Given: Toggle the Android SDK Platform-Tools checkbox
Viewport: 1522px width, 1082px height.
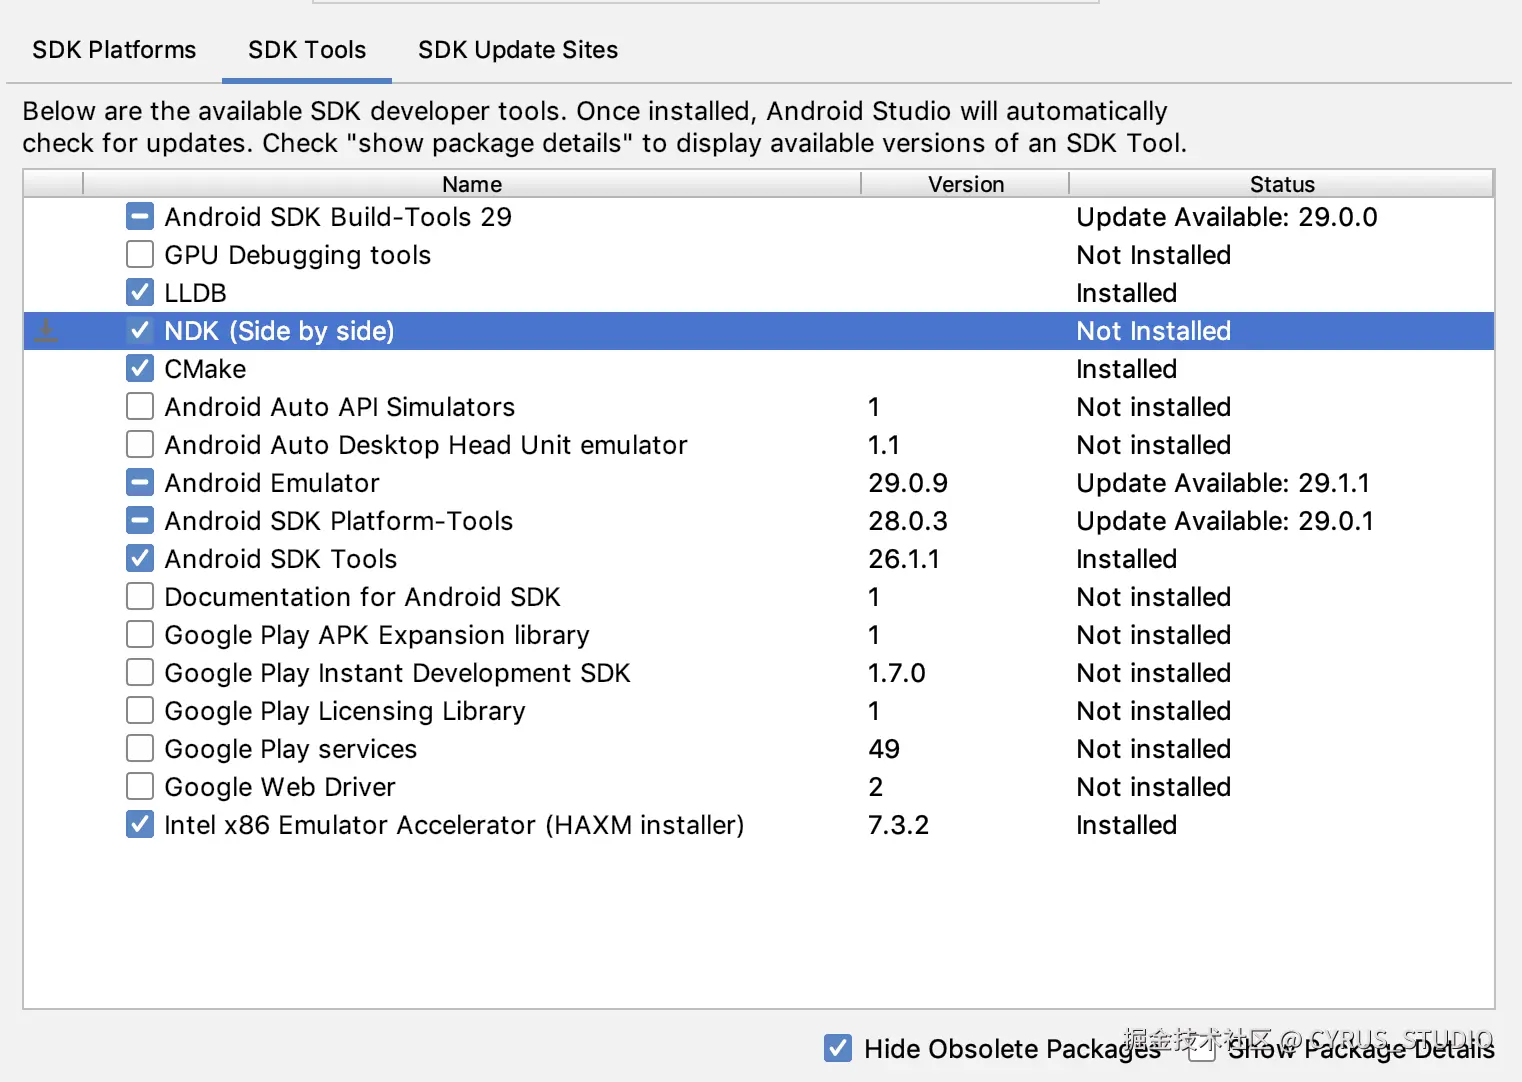Looking at the screenshot, I should coord(140,521).
